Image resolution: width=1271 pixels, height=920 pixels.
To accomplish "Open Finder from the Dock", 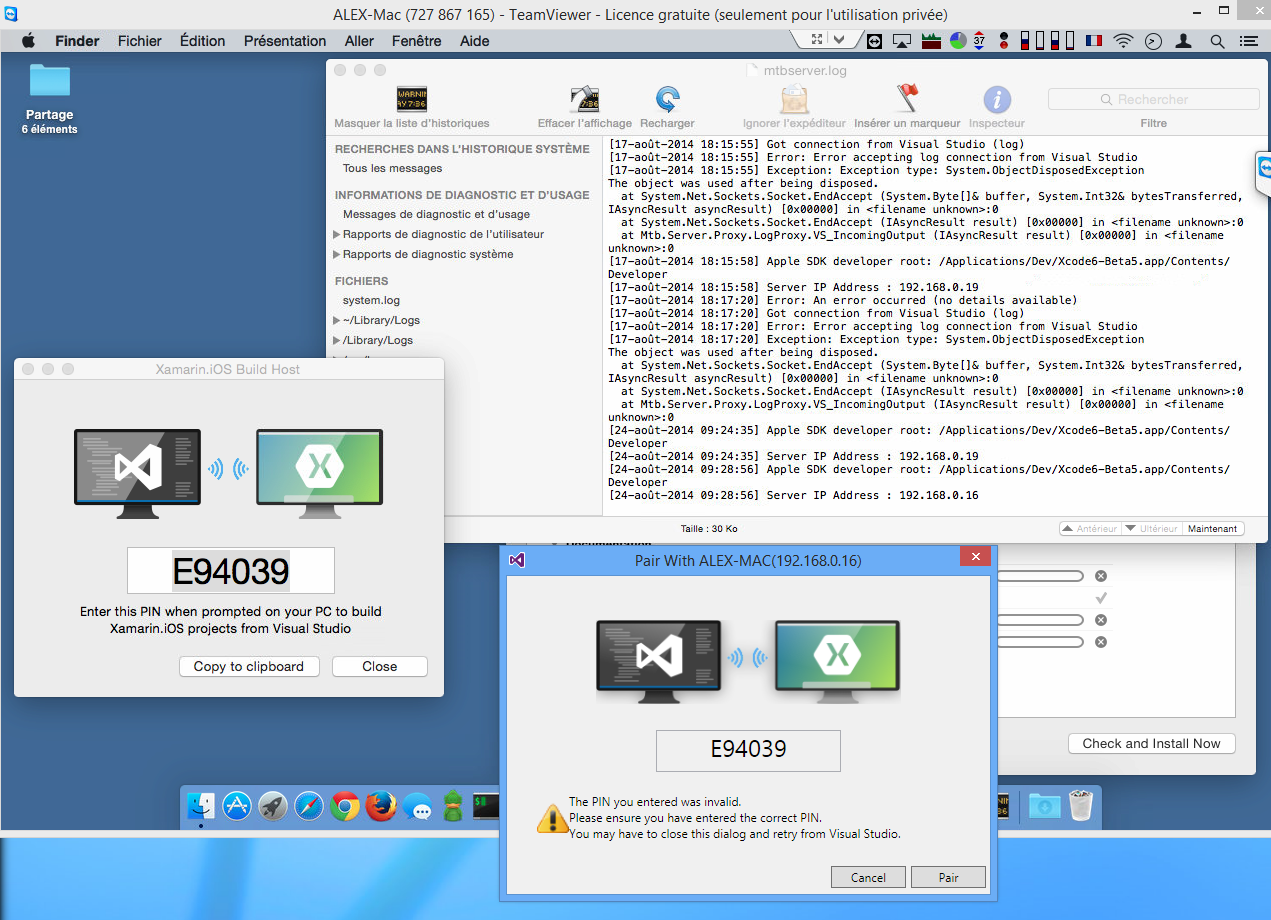I will pos(201,806).
